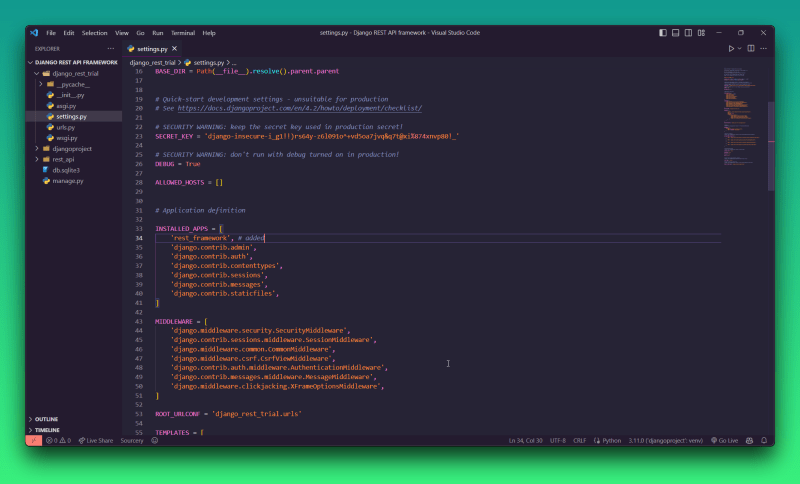Click Go Live server button
800x484 pixels.
pos(724,441)
